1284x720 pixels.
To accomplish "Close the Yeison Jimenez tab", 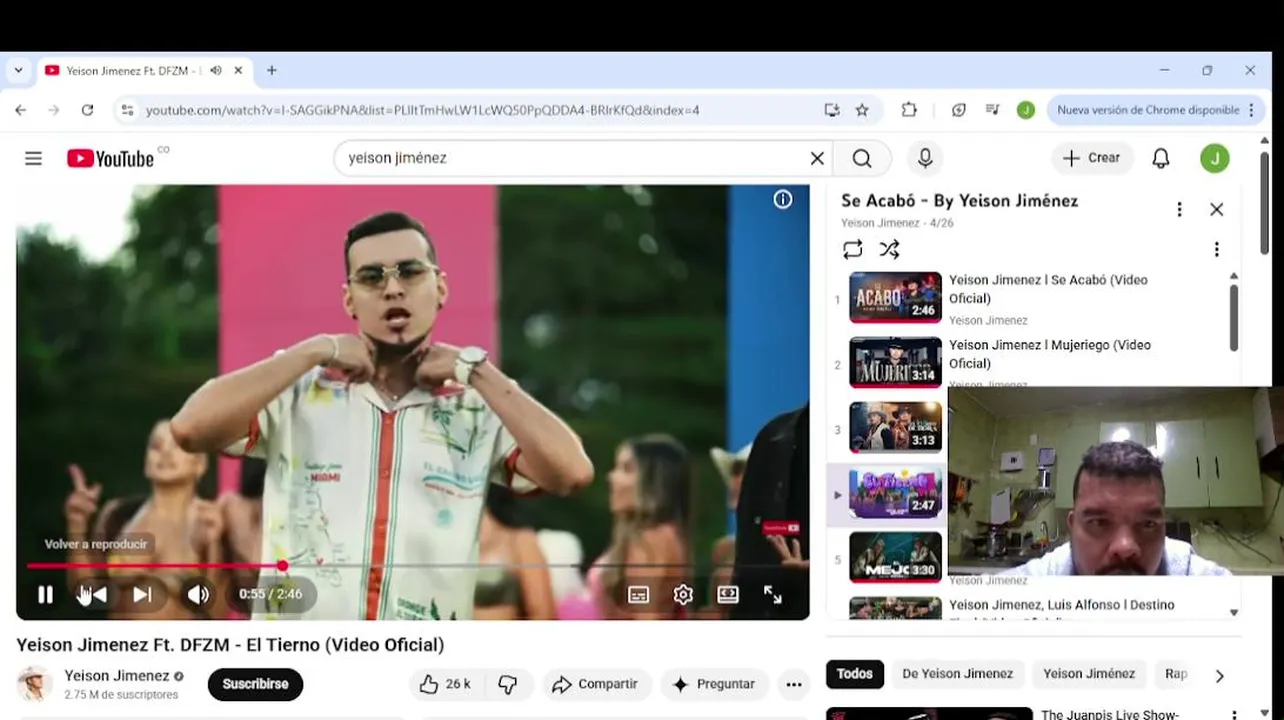I will pyautogui.click(x=238, y=71).
